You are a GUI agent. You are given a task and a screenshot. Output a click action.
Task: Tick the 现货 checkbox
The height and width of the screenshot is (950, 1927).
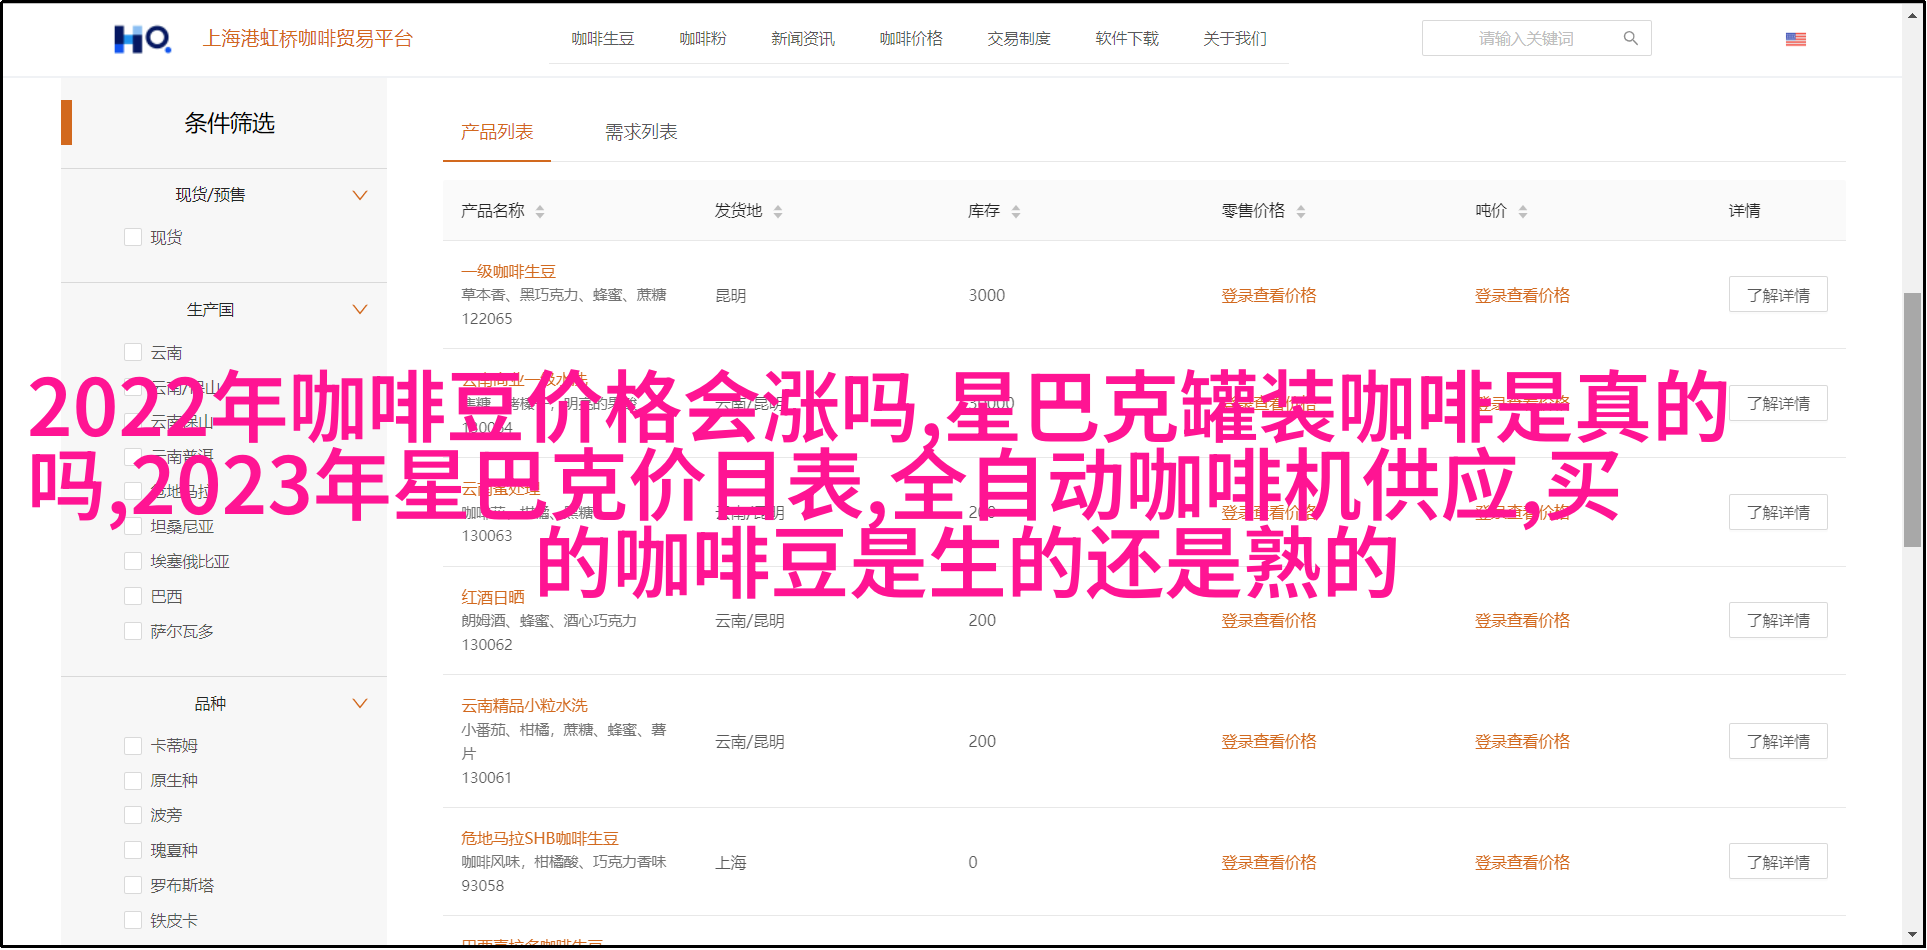[x=132, y=237]
